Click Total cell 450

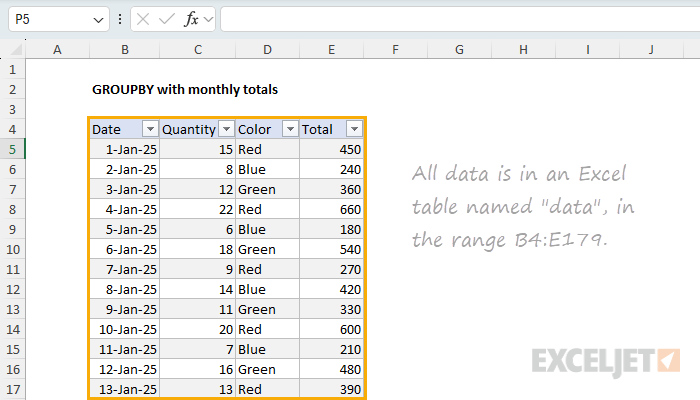[x=331, y=150]
